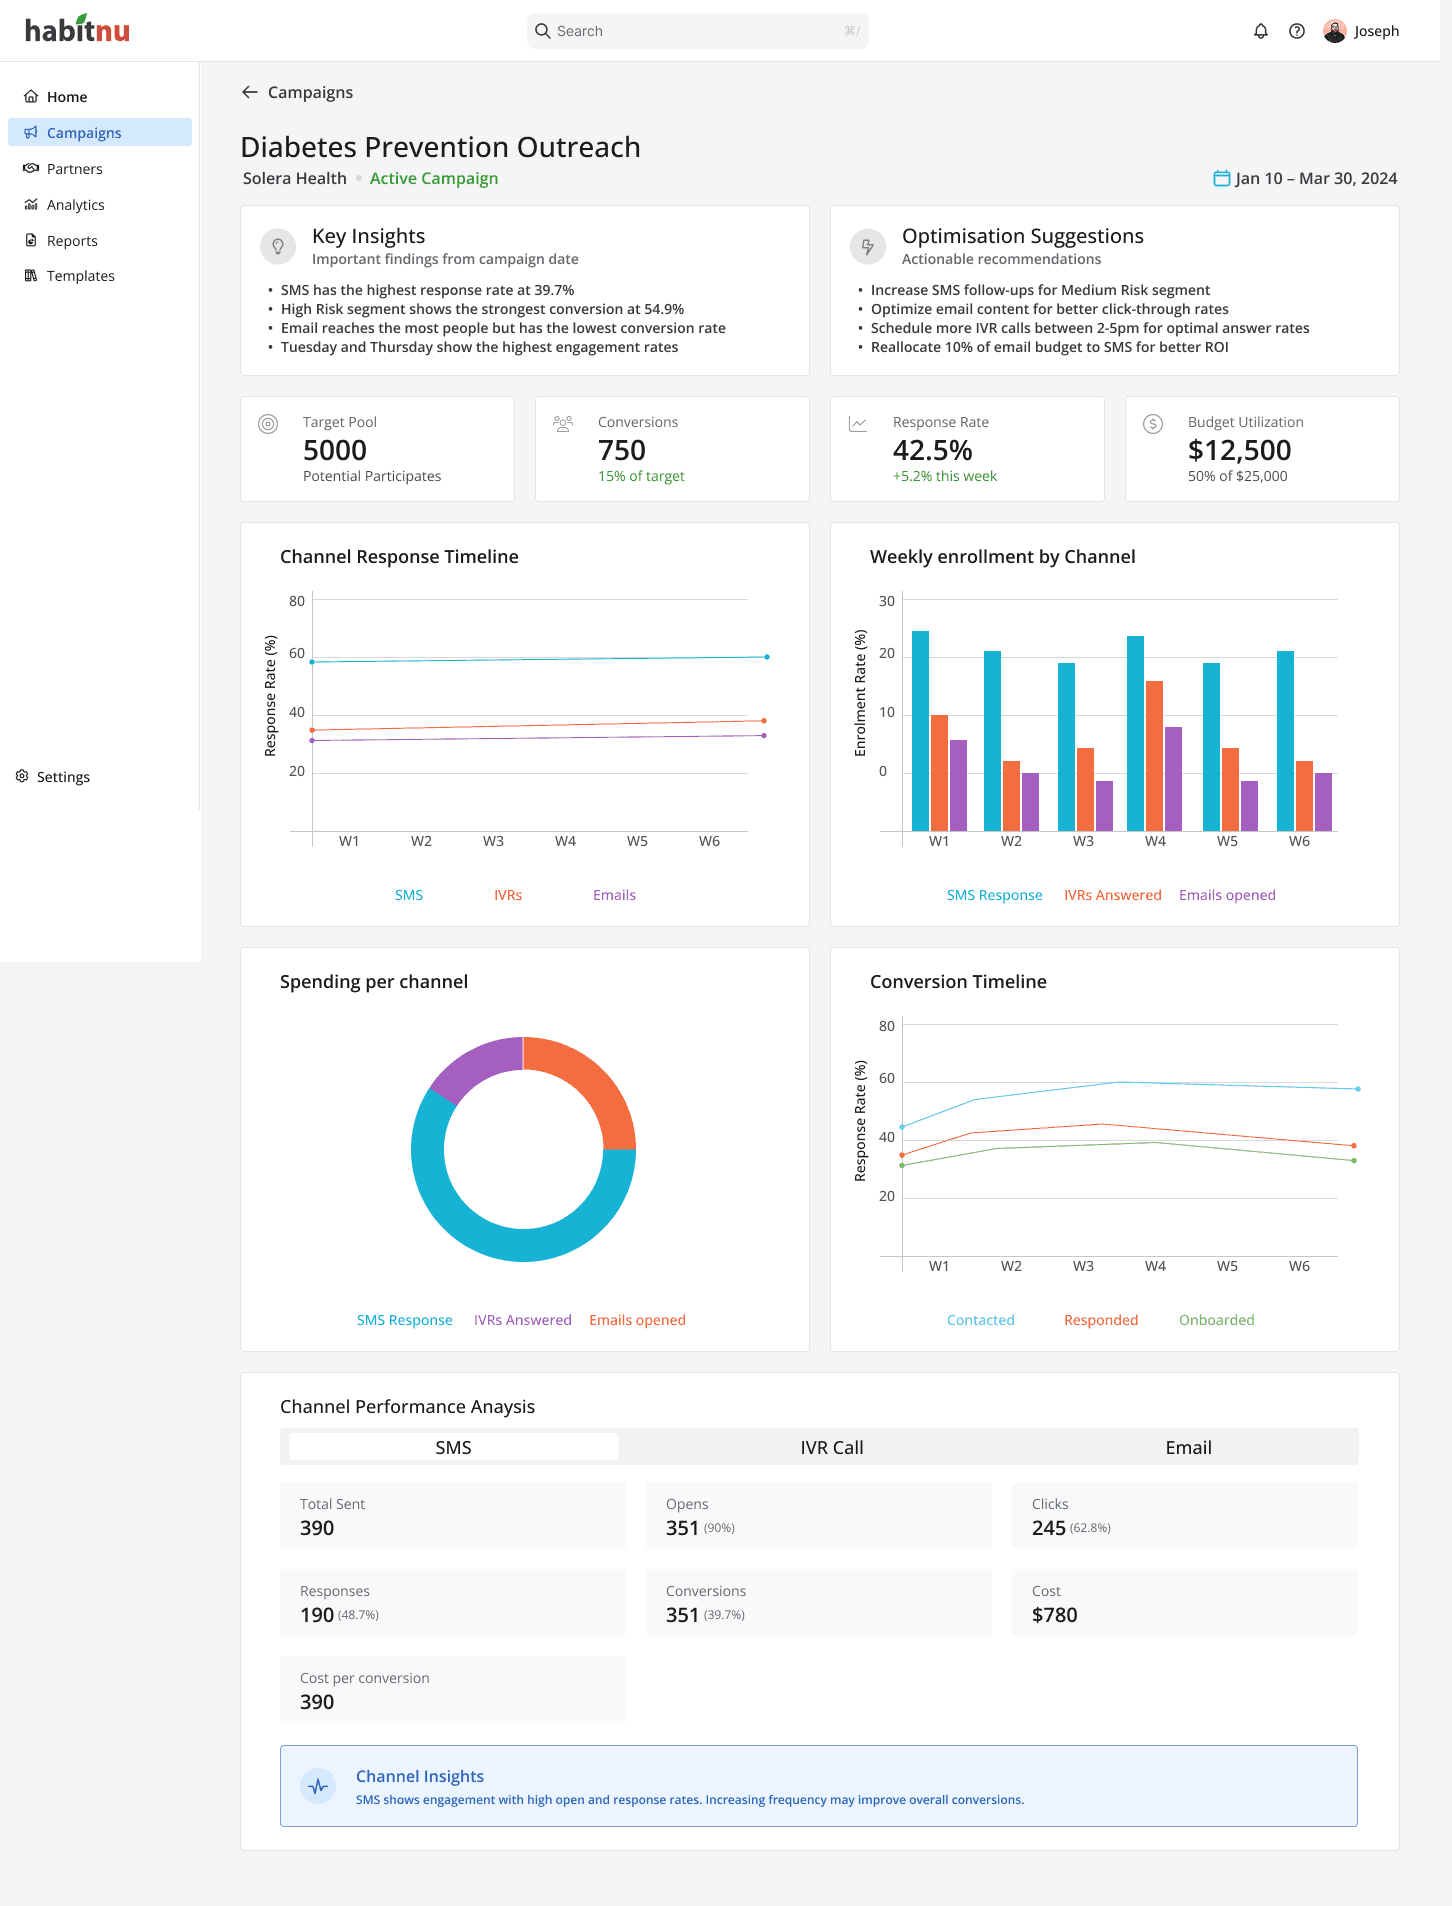Click the Jan 10 – Mar 30, 2024 date range
Image resolution: width=1452 pixels, height=1906 pixels.
[x=1316, y=178]
